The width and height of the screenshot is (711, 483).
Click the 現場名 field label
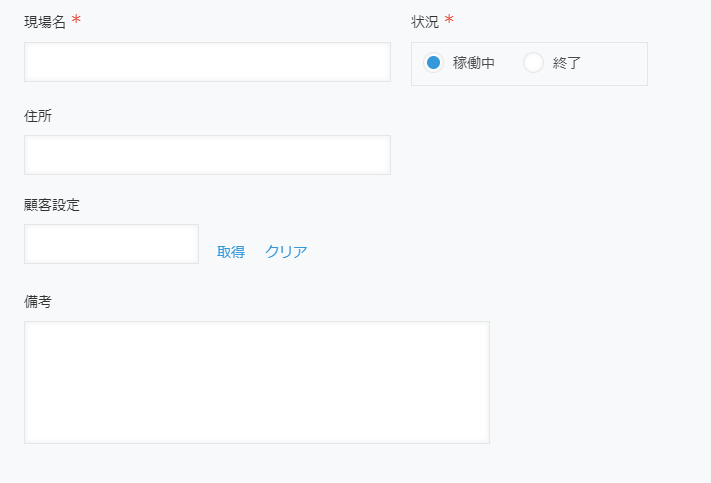tap(45, 22)
